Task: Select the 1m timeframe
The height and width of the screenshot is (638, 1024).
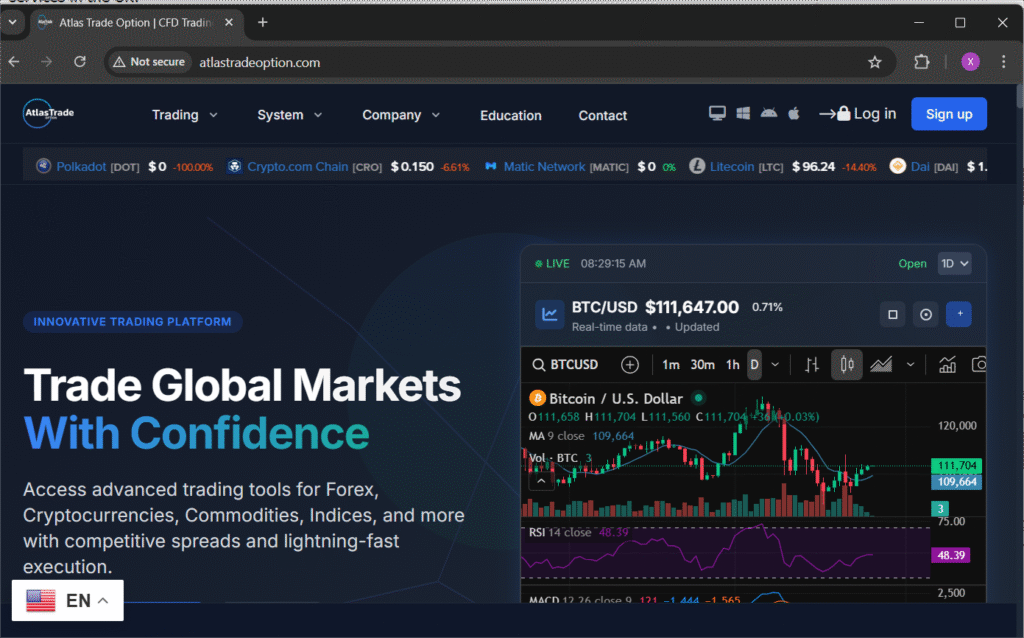Action: [670, 365]
